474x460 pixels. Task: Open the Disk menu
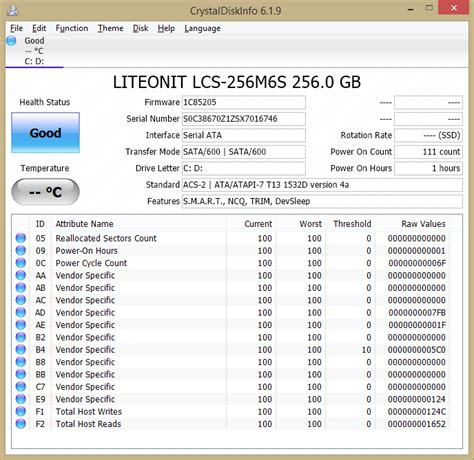pos(140,28)
